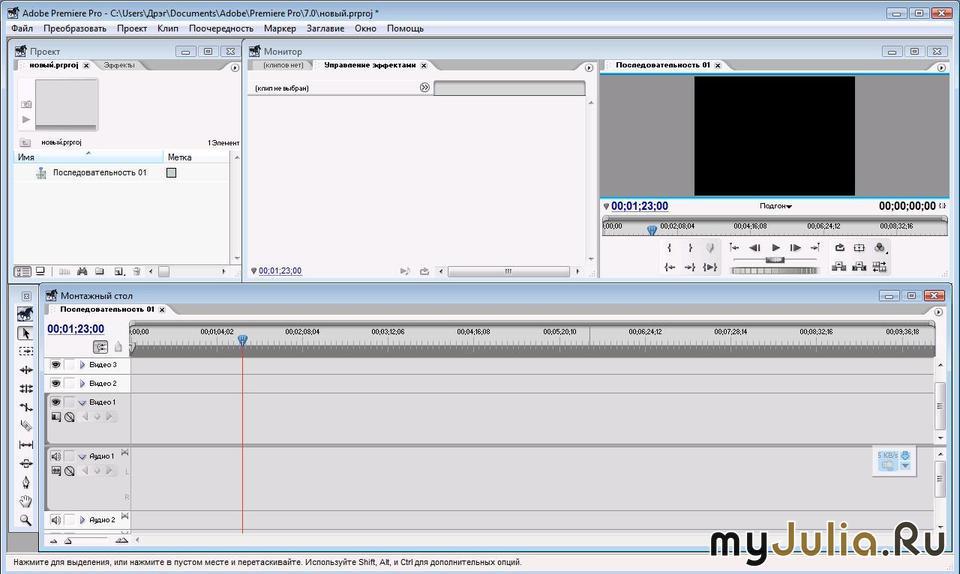Play In to Out in program monitor

tap(710, 267)
